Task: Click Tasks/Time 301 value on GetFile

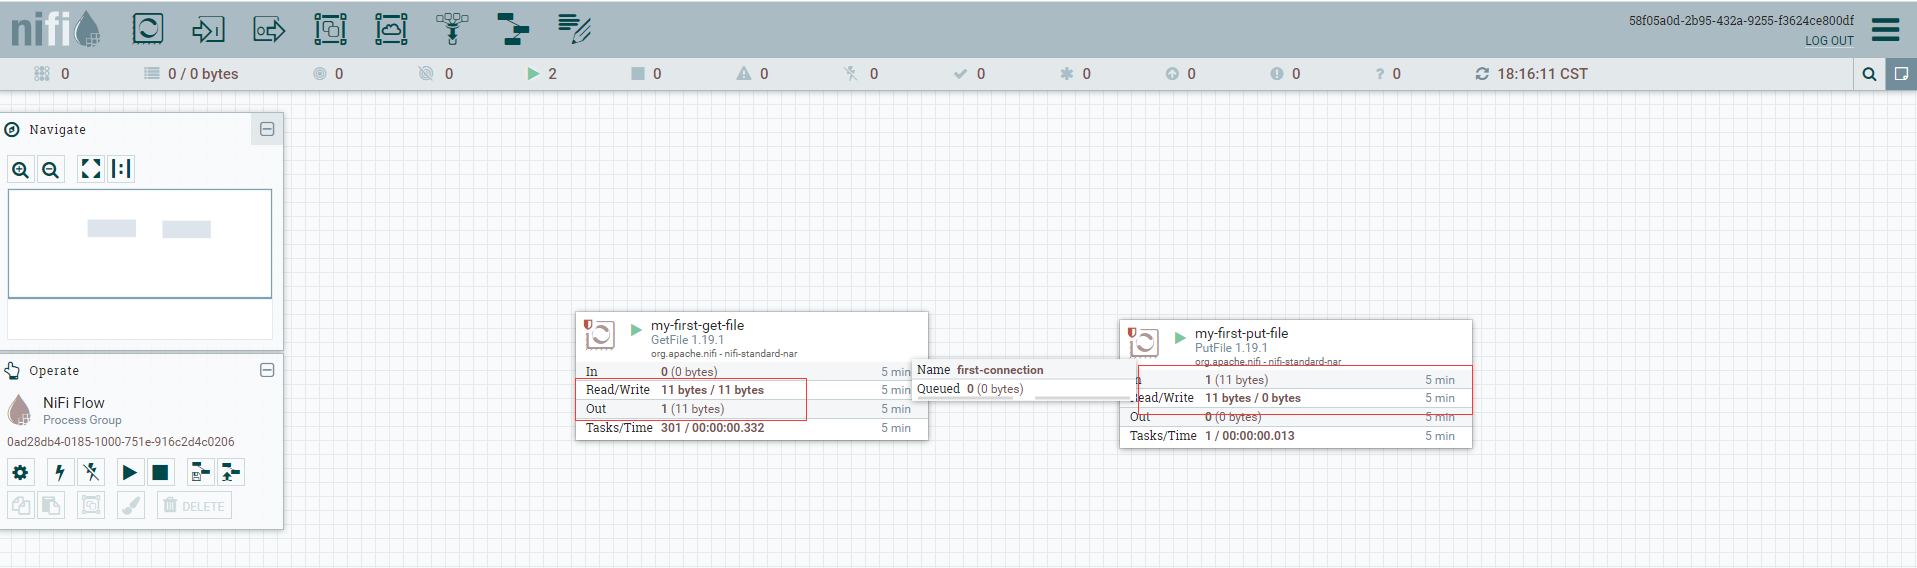Action: 712,428
